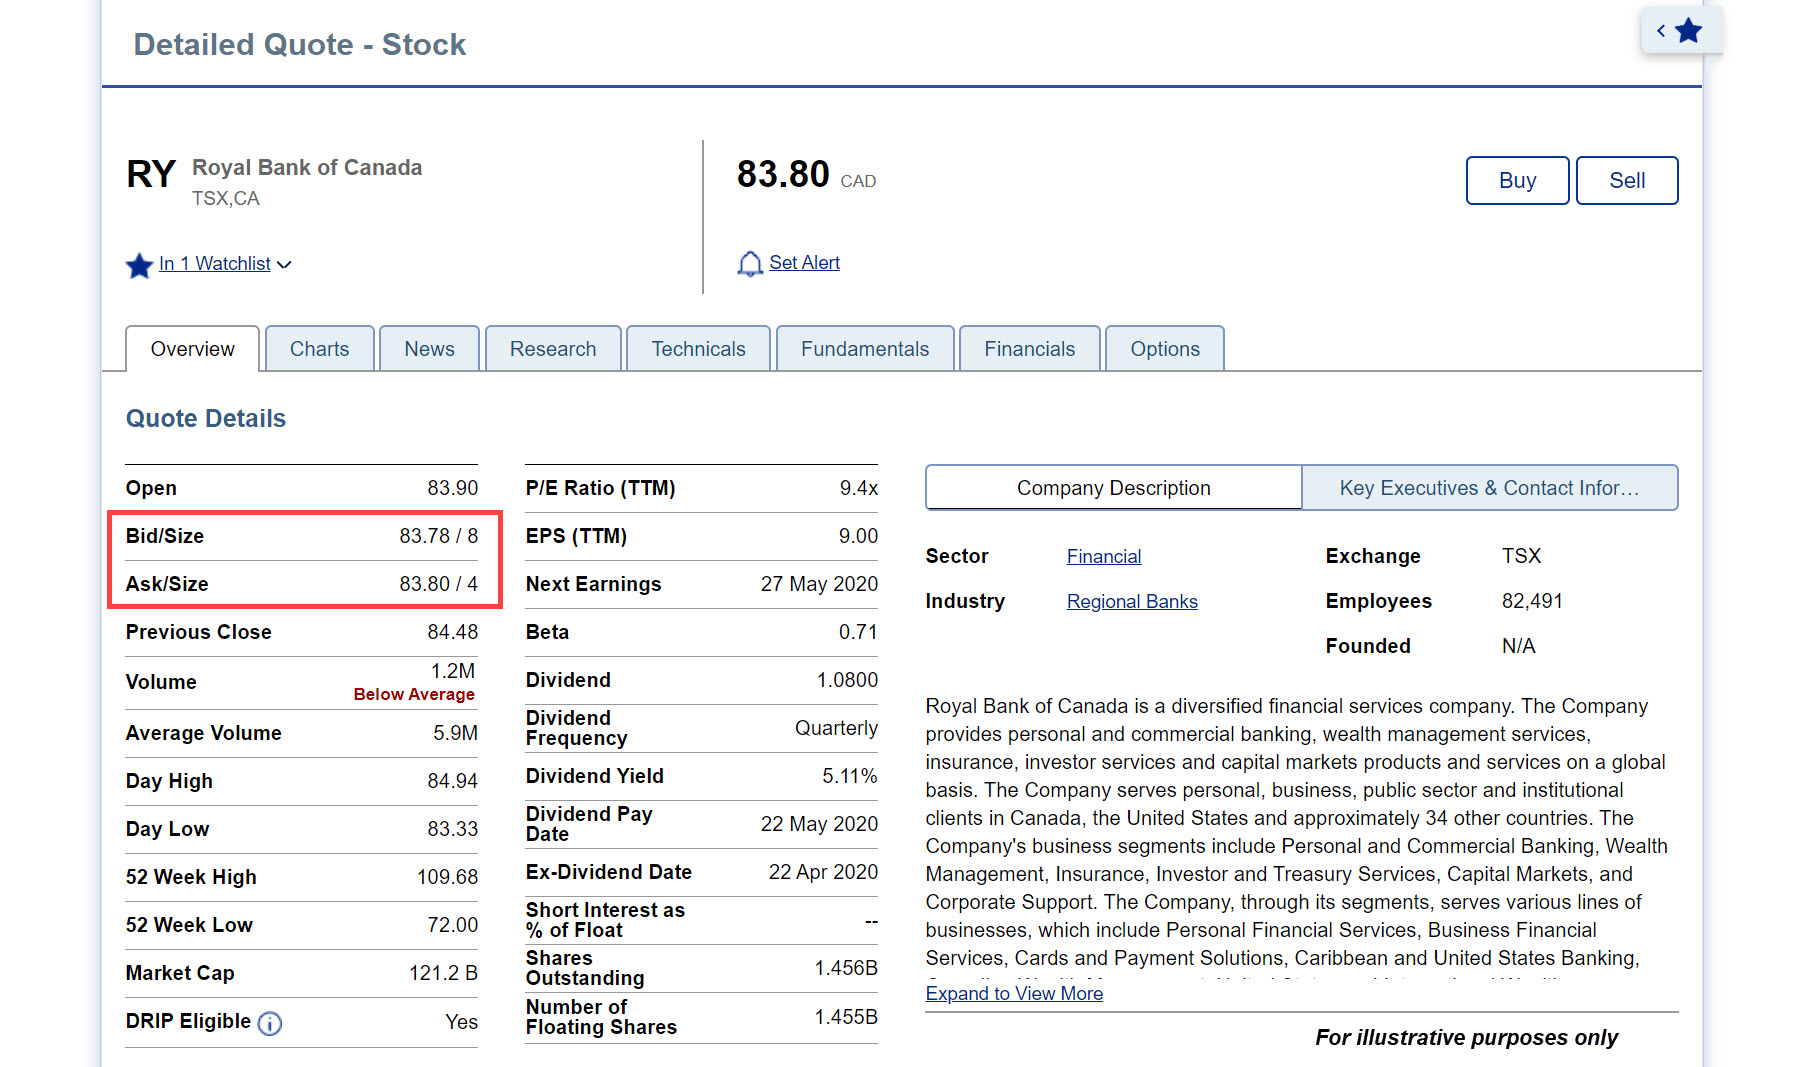
Task: Open the News tab
Action: tap(429, 349)
